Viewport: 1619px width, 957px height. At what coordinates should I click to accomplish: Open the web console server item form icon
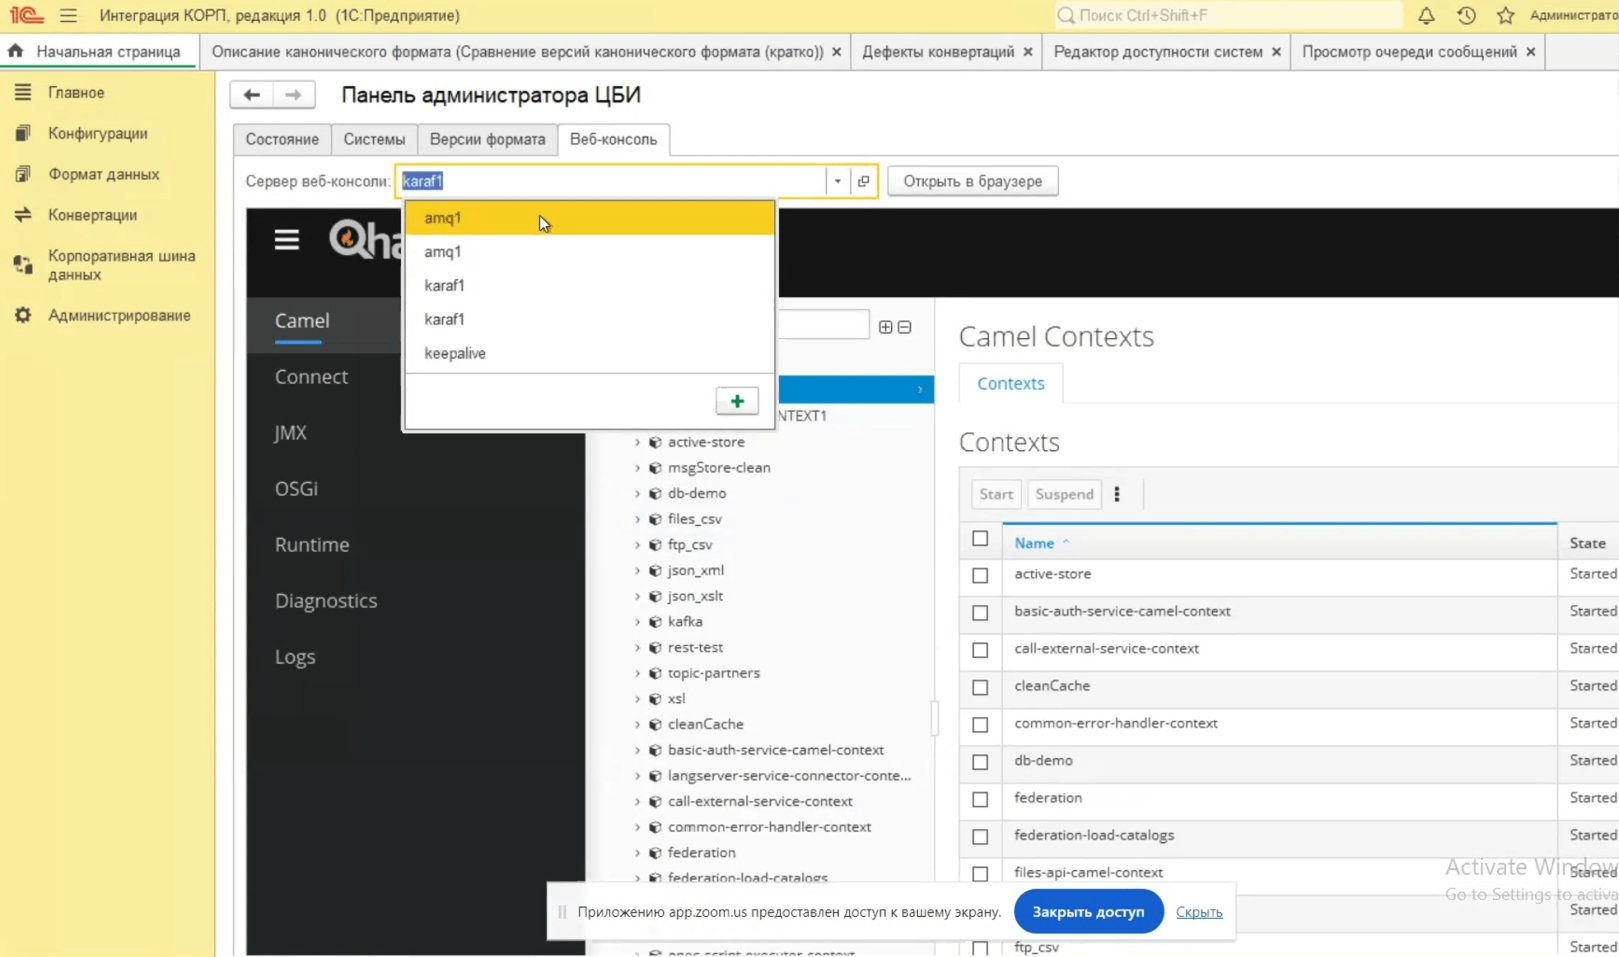coord(863,181)
